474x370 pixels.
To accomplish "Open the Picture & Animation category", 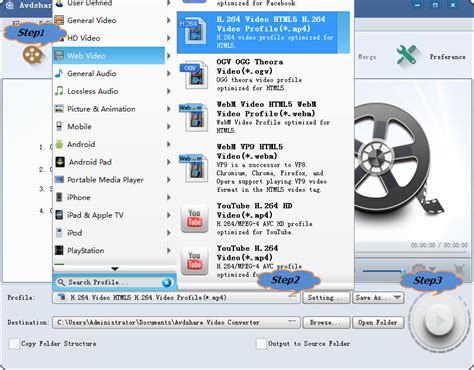I will pyautogui.click(x=109, y=109).
